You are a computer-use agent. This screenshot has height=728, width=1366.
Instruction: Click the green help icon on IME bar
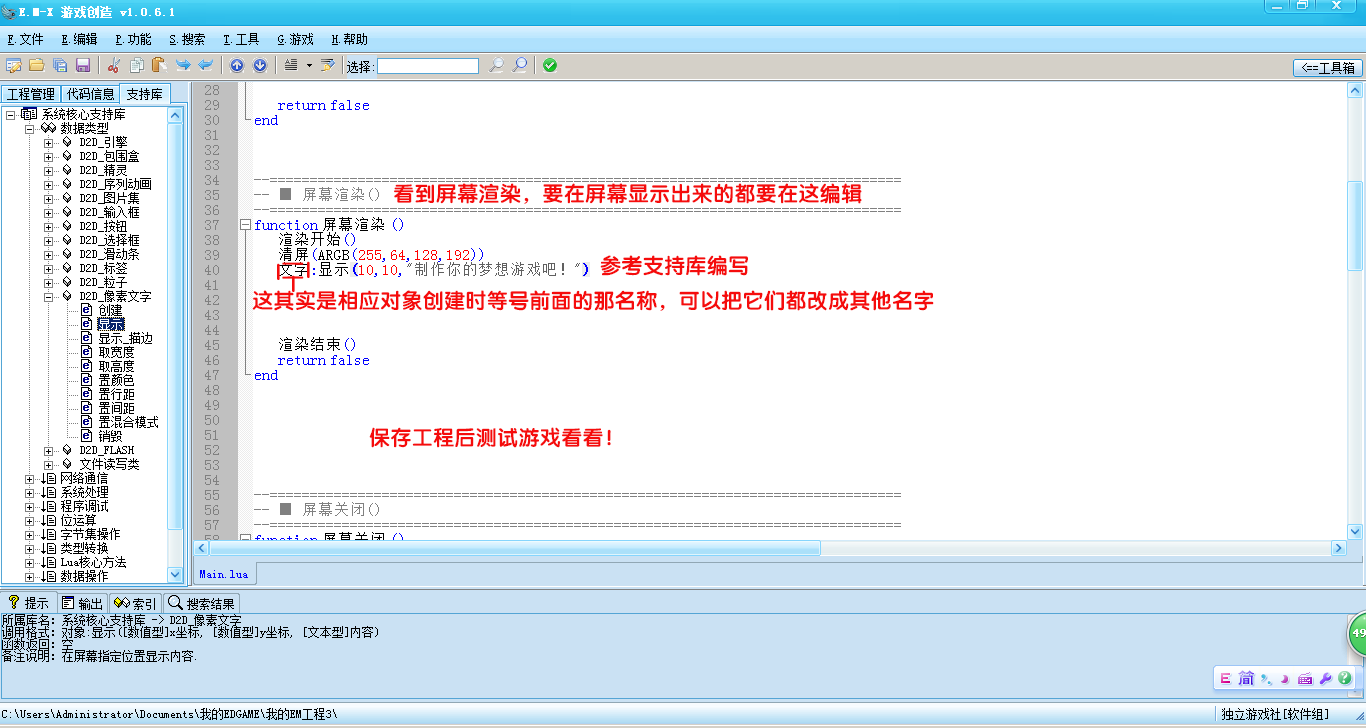click(1345, 678)
